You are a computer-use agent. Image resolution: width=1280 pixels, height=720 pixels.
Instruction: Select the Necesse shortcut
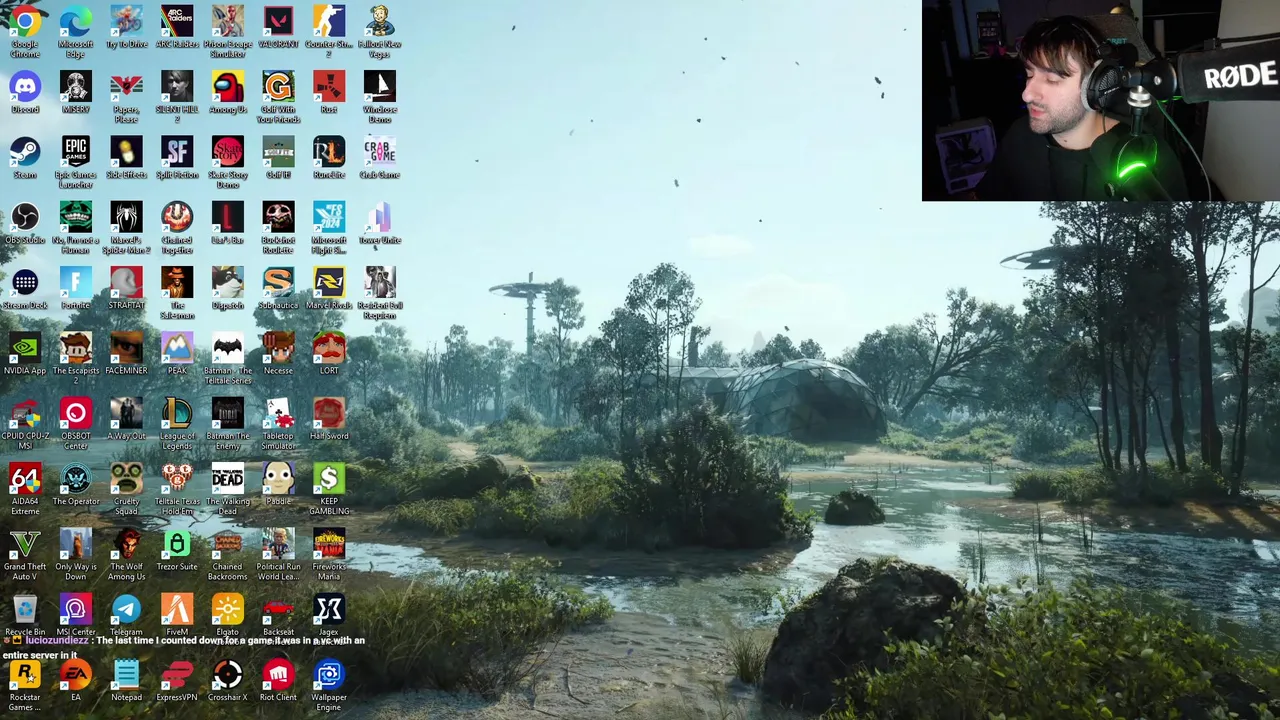[x=278, y=348]
